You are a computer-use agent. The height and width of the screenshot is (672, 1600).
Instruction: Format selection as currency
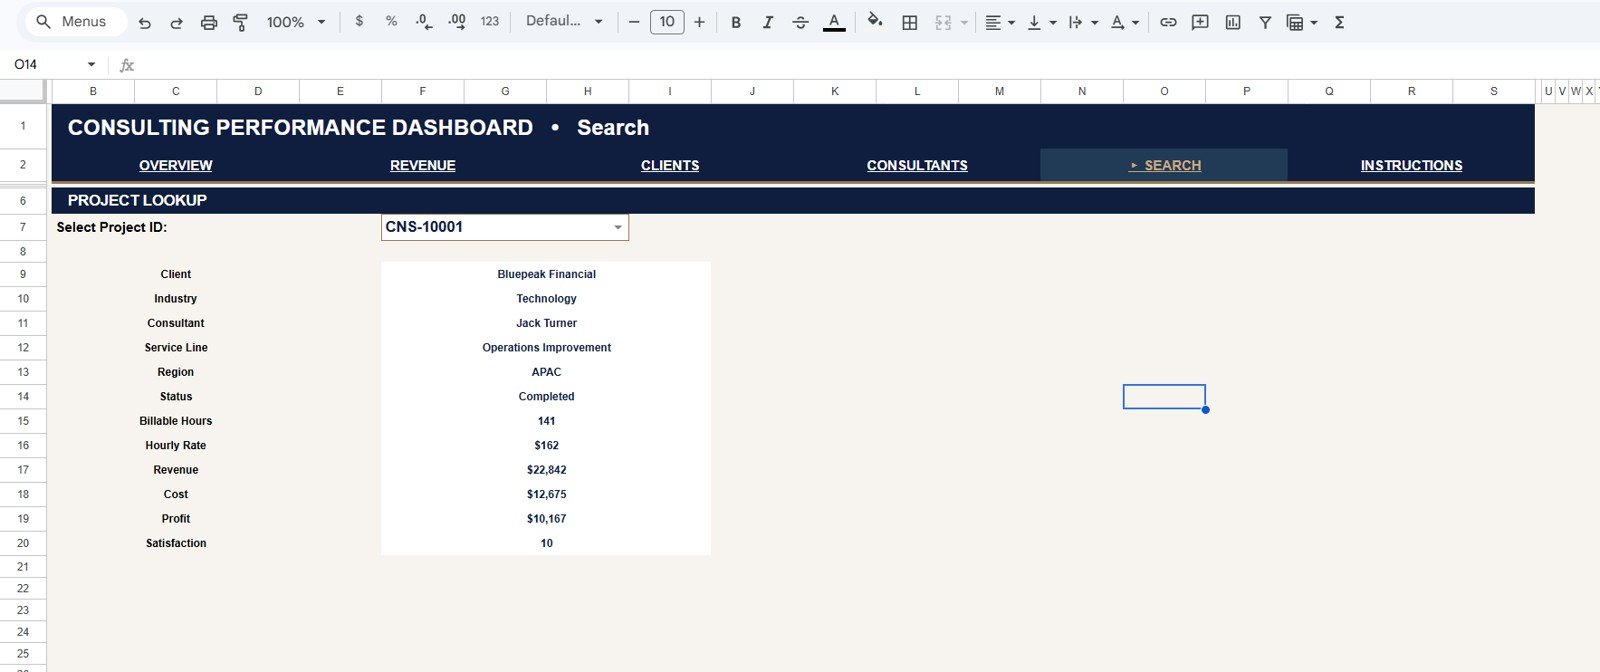[359, 22]
